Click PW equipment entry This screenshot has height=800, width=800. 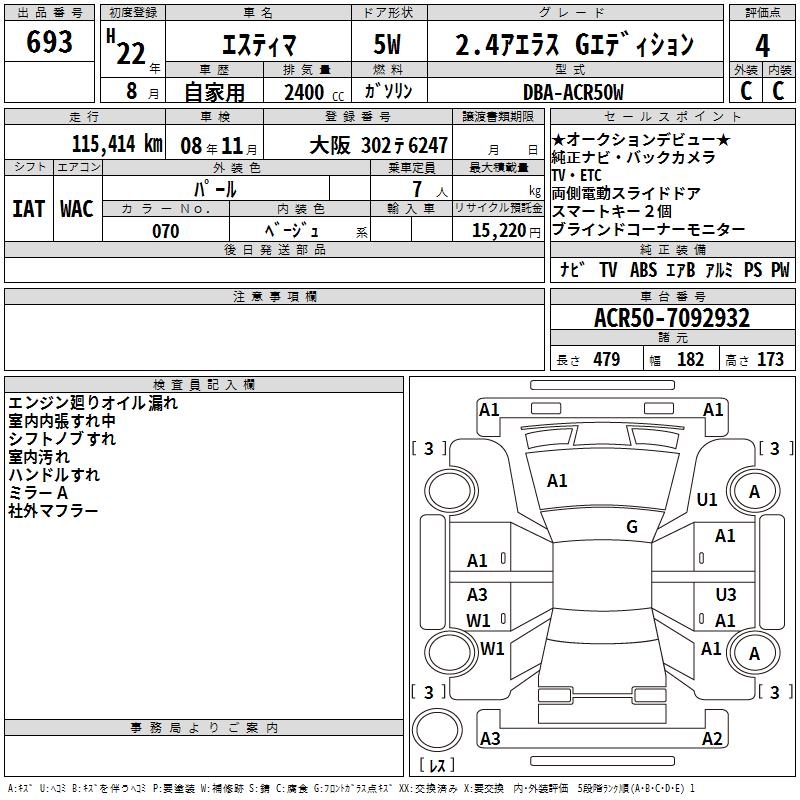(x=780, y=269)
